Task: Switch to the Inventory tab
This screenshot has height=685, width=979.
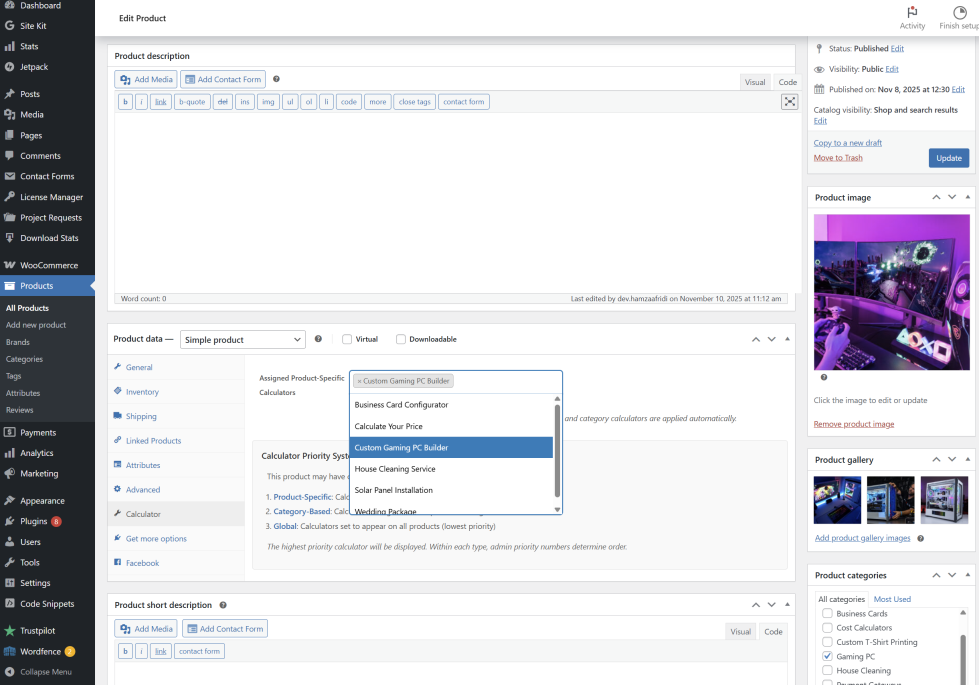Action: (x=141, y=392)
